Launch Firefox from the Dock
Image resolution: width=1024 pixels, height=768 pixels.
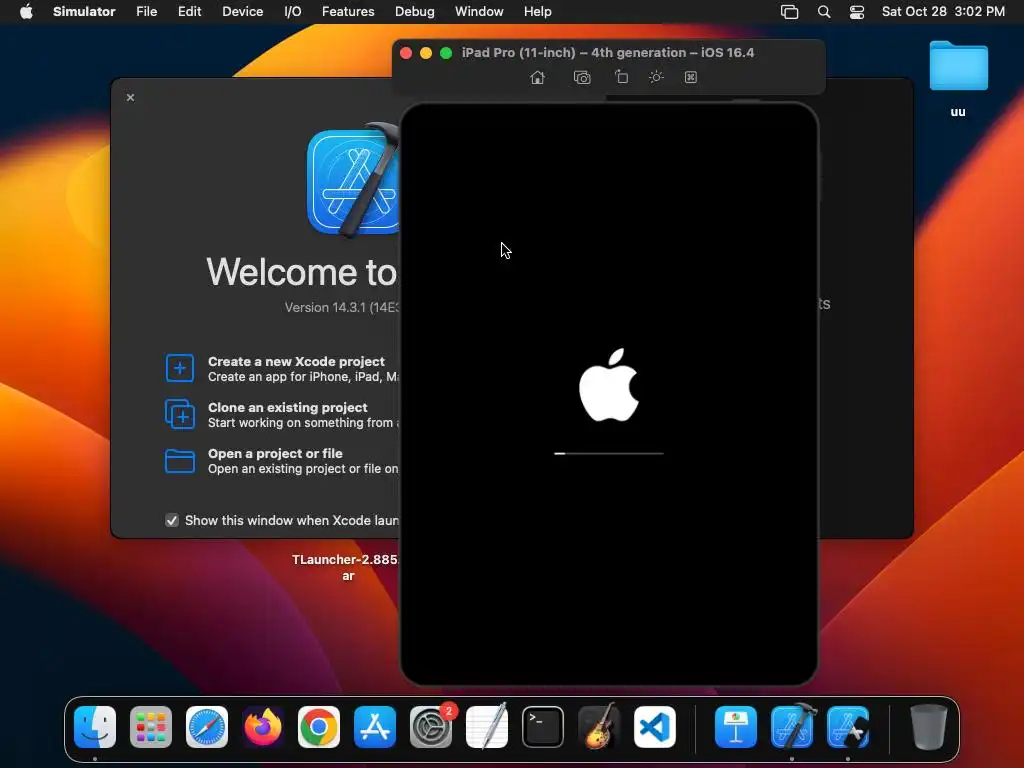pos(263,727)
